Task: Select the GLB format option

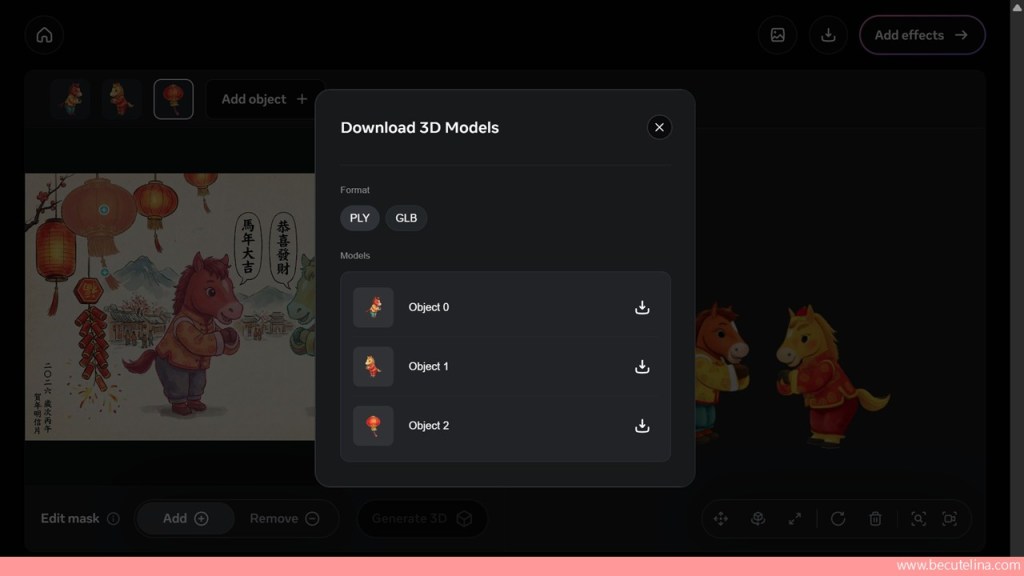Action: coord(406,218)
